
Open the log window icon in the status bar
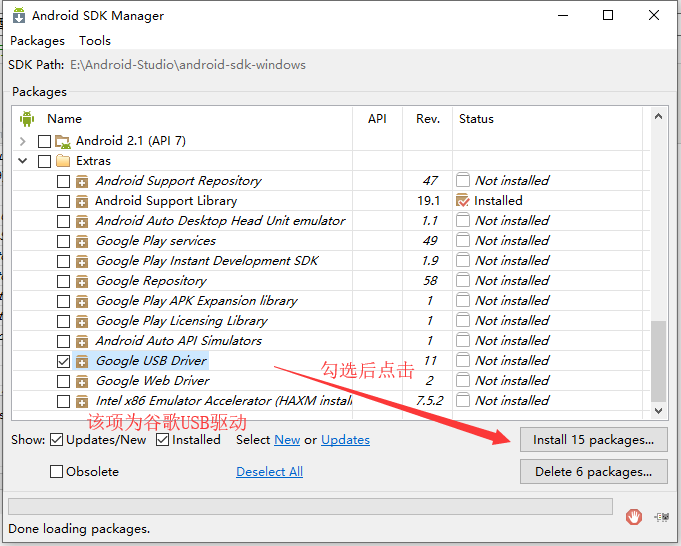pyautogui.click(x=661, y=517)
